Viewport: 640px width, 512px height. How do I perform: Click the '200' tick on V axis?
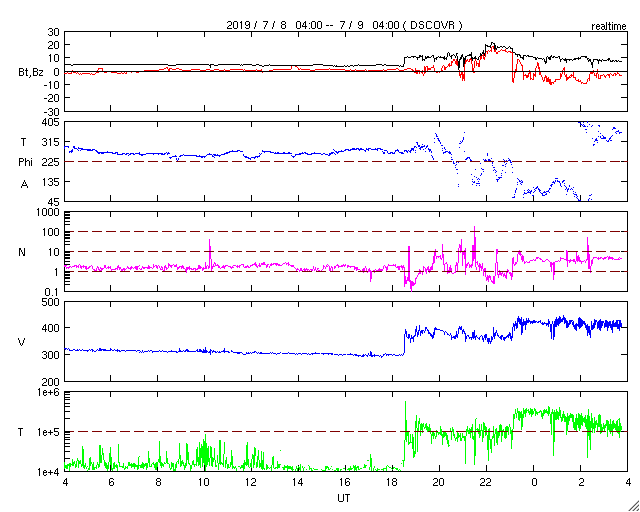click(x=51, y=382)
